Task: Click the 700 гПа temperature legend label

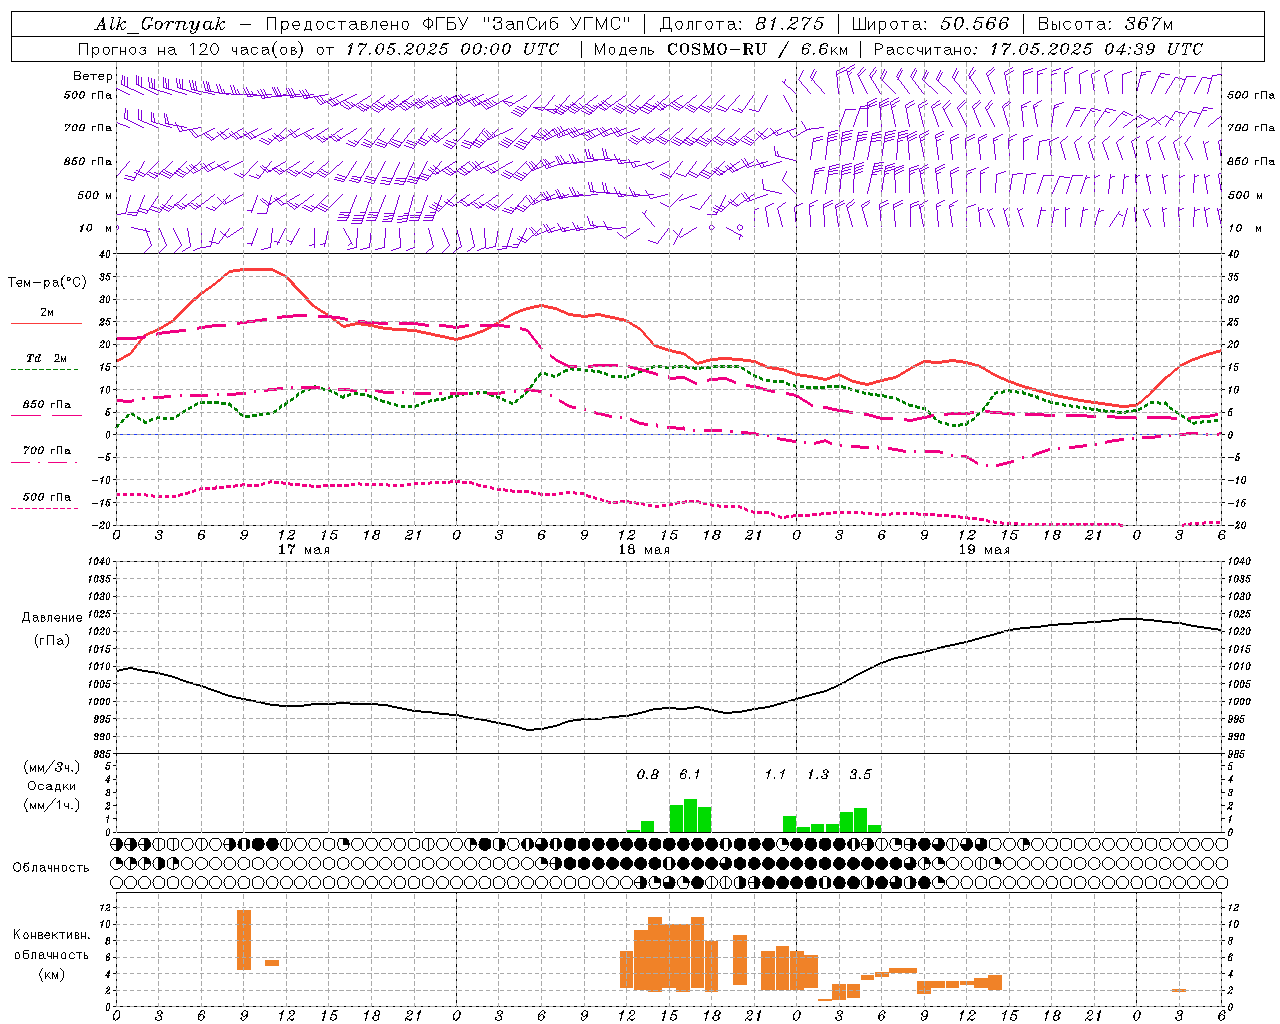Action: (47, 451)
